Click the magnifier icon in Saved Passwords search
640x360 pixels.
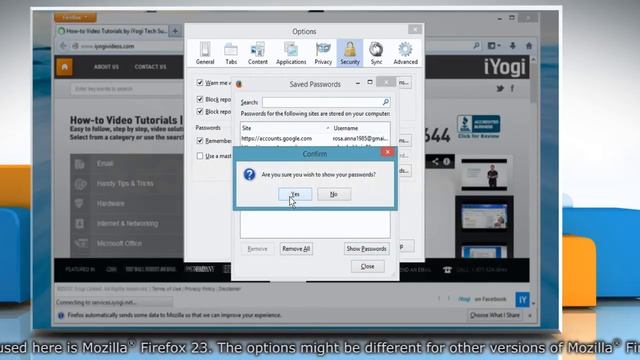coord(386,102)
